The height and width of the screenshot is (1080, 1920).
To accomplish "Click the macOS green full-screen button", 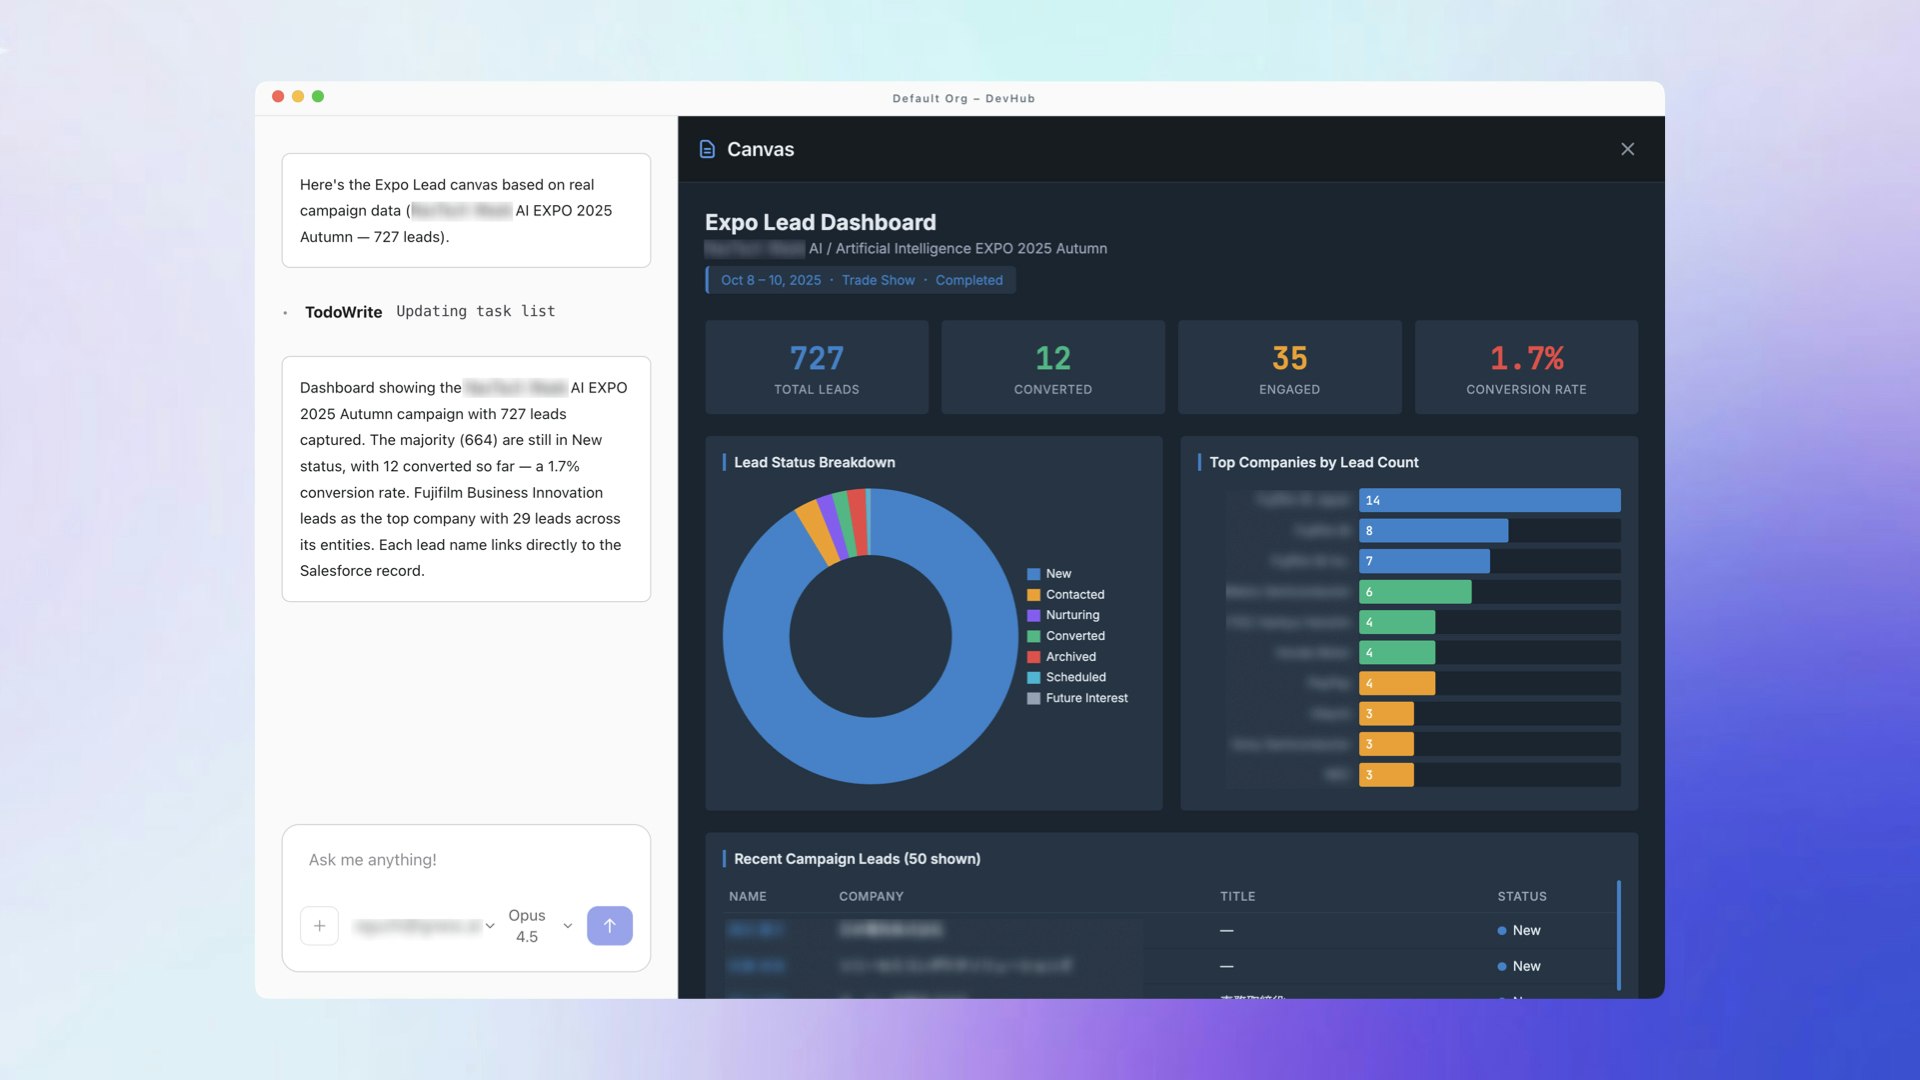I will point(318,96).
